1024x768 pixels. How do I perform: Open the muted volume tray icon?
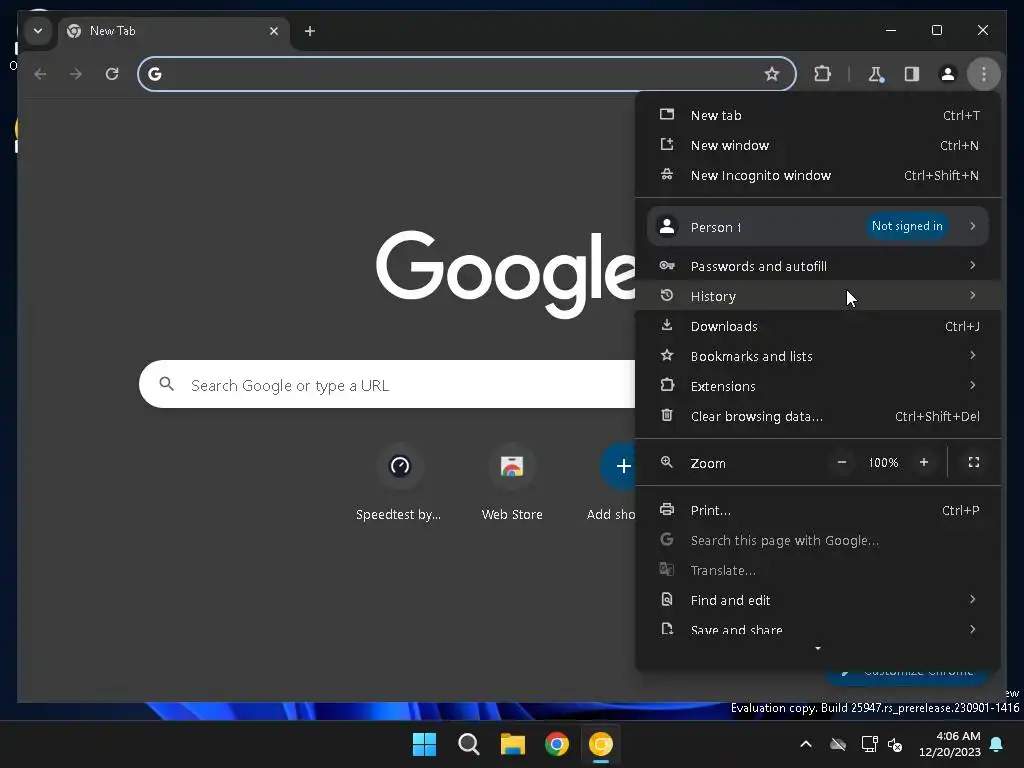pyautogui.click(x=895, y=744)
